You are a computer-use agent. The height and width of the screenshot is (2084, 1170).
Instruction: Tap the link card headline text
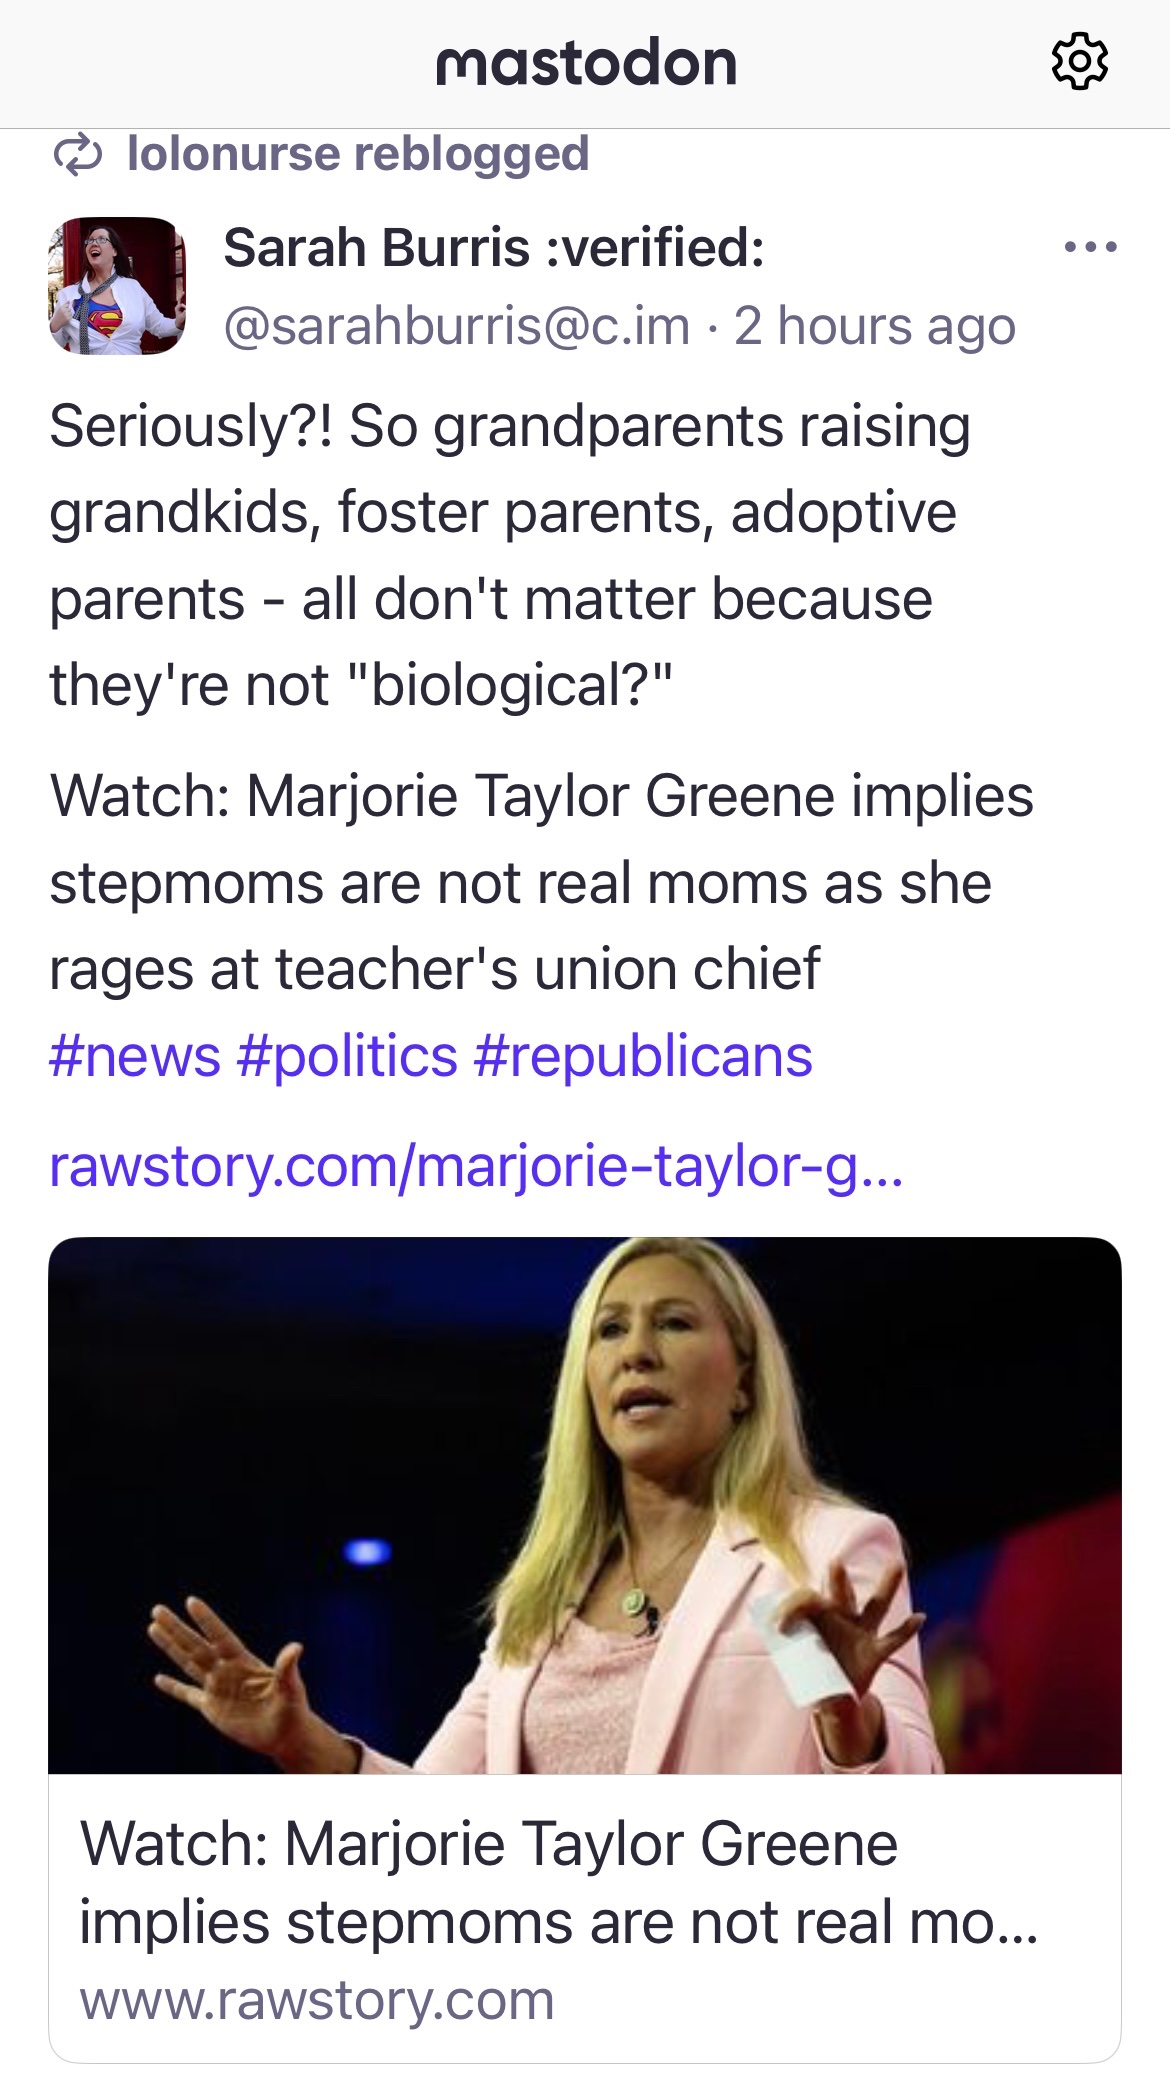(x=558, y=1882)
